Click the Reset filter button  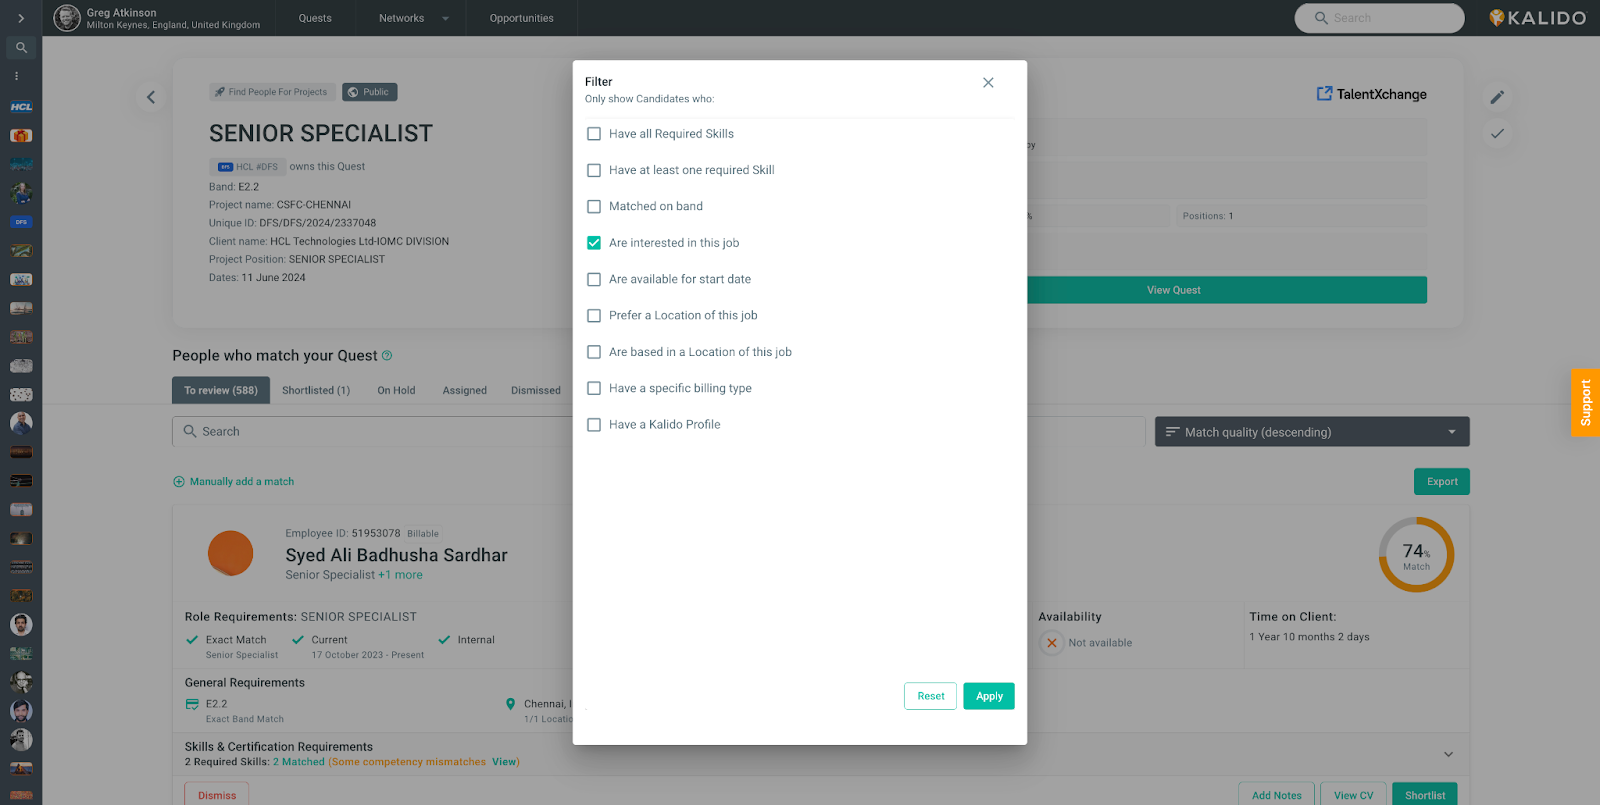tap(930, 696)
